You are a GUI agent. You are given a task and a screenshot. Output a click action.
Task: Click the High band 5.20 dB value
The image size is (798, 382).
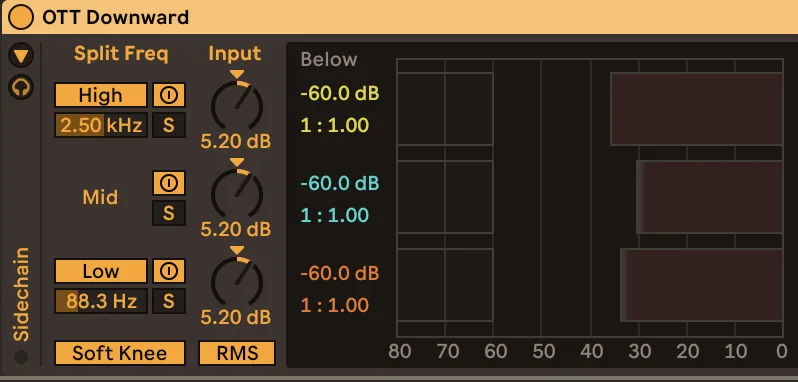[236, 141]
